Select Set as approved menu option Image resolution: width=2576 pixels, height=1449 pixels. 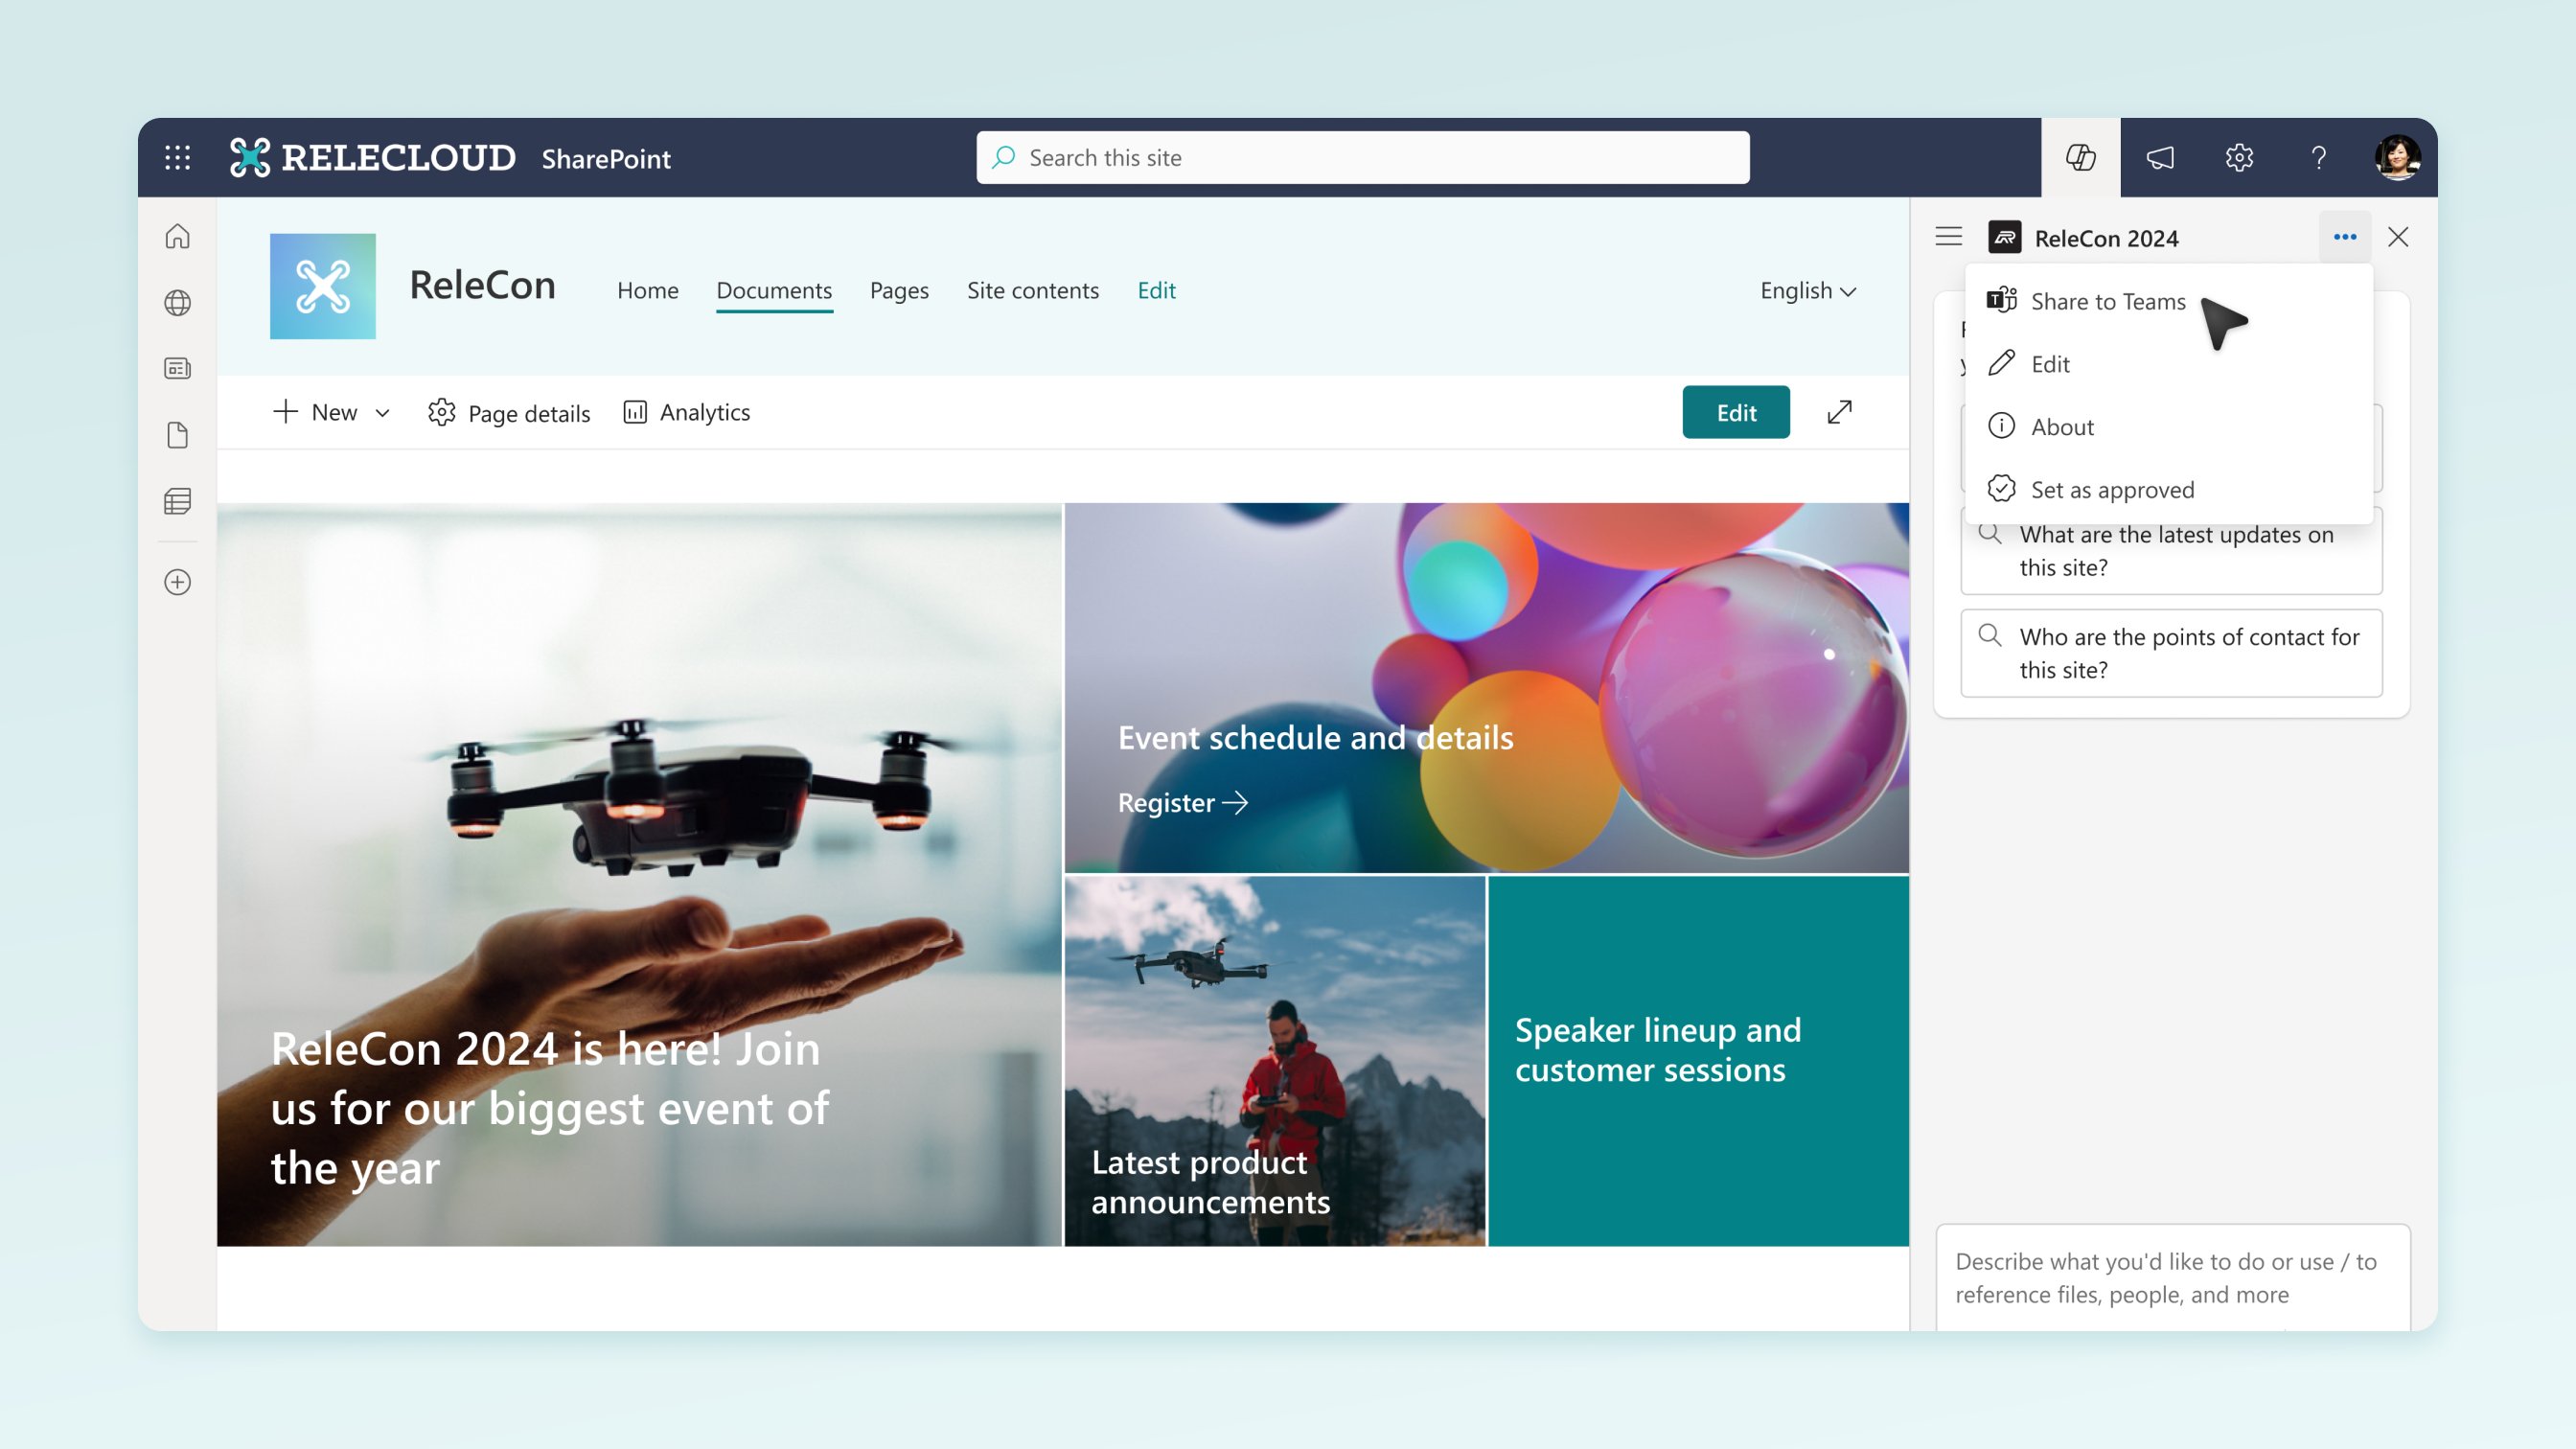point(2110,489)
